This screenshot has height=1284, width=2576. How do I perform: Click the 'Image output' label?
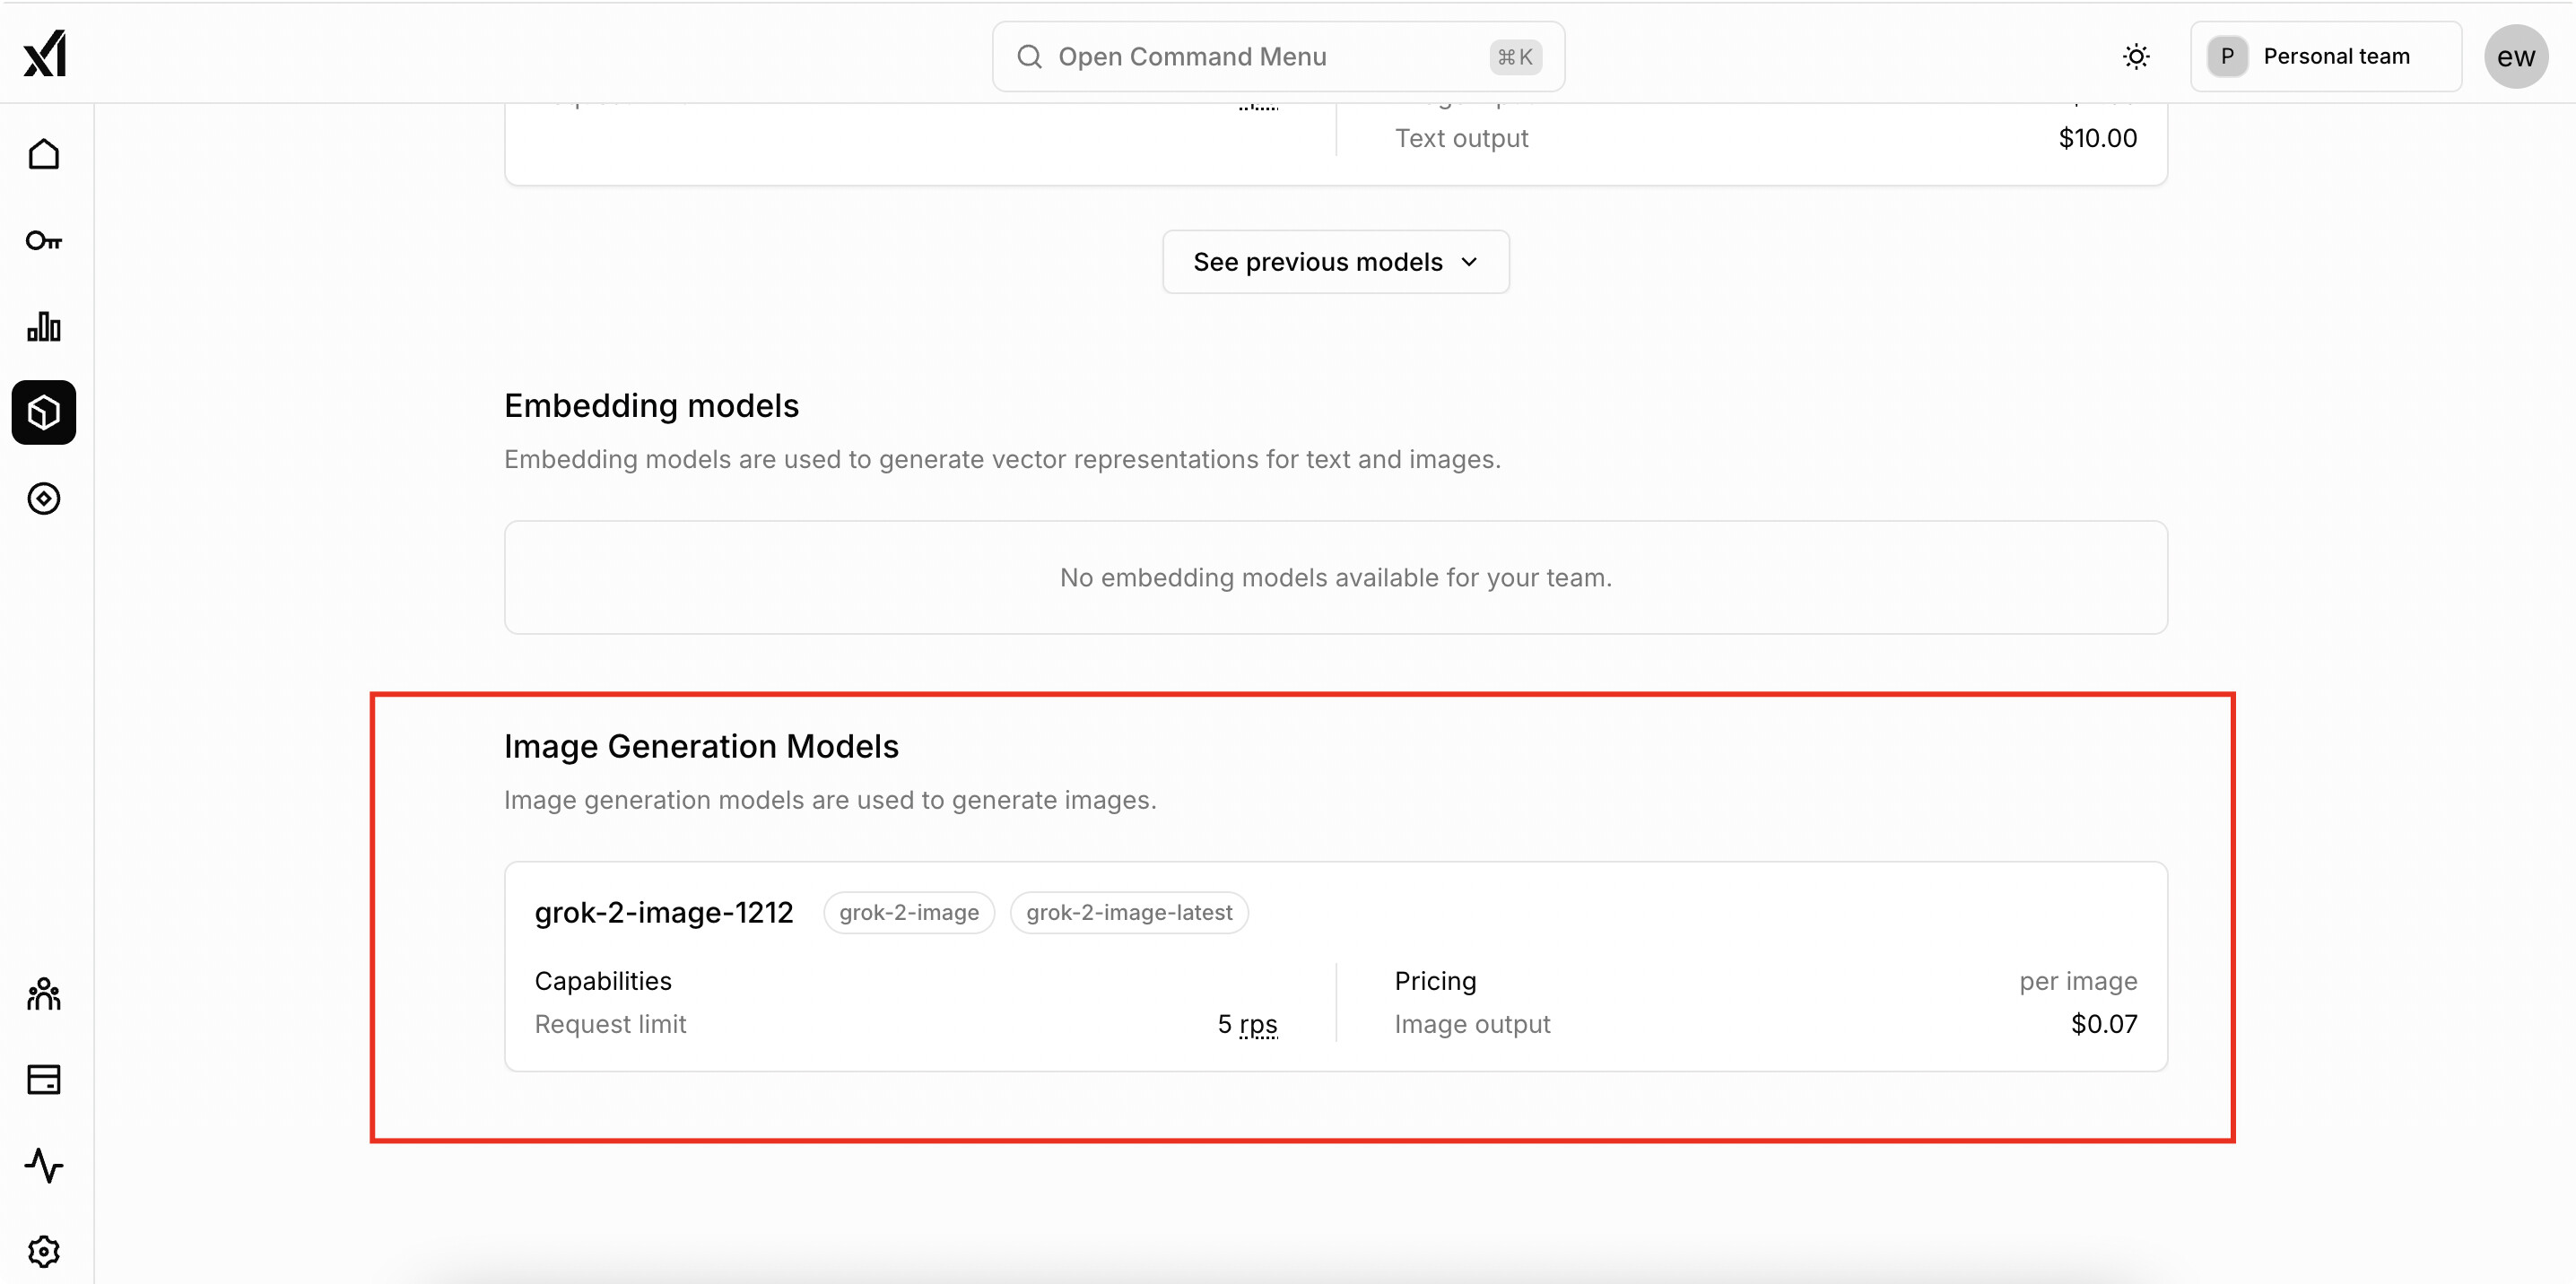[1472, 1024]
